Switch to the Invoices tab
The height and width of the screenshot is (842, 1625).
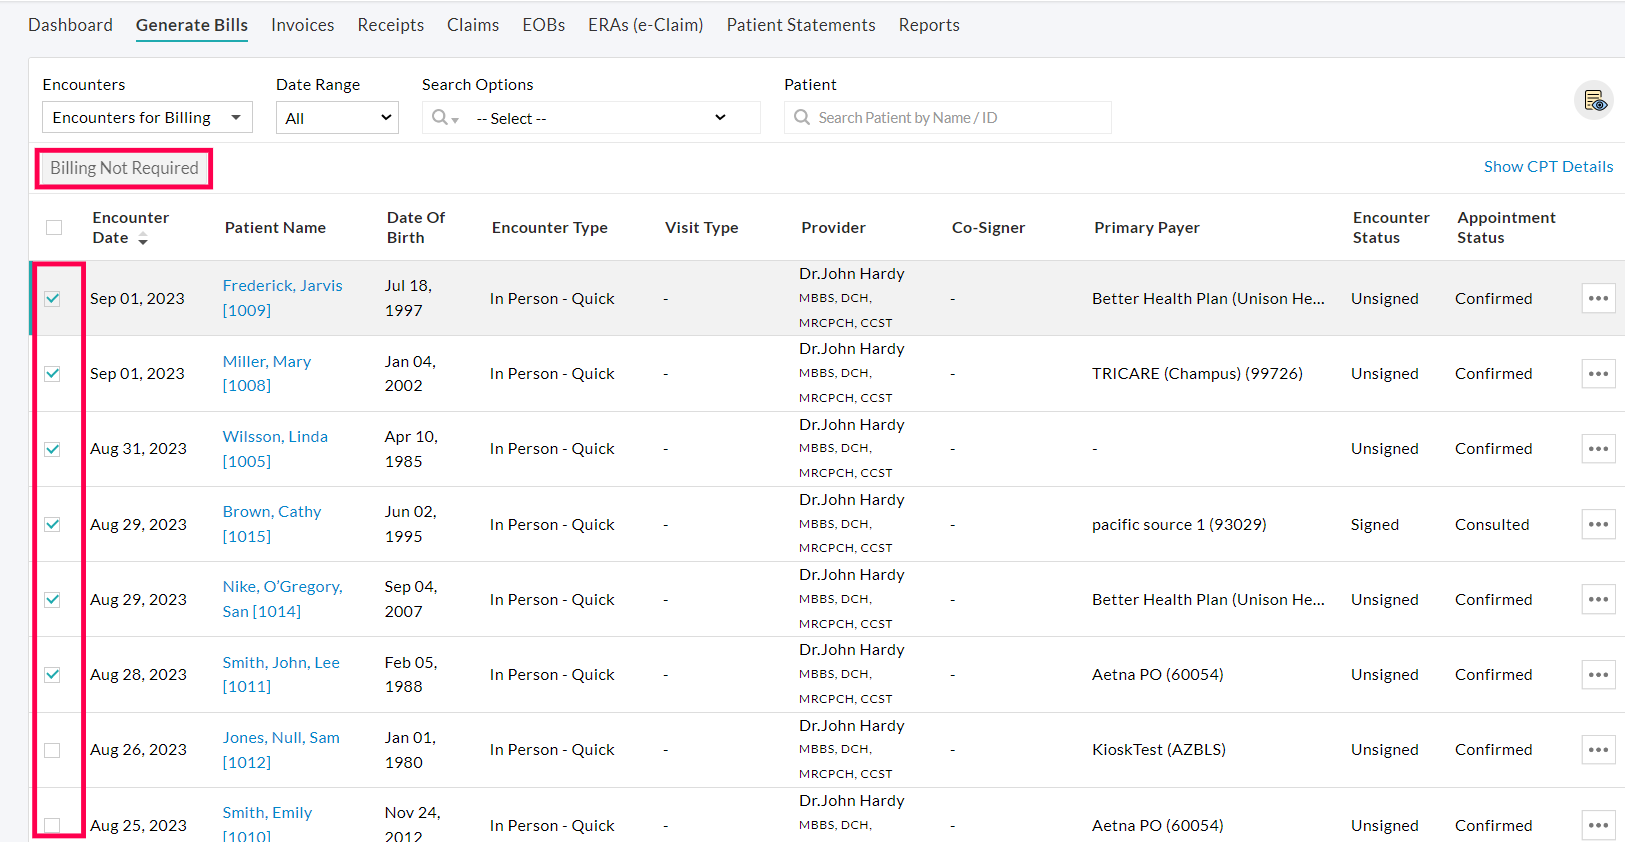click(x=302, y=25)
